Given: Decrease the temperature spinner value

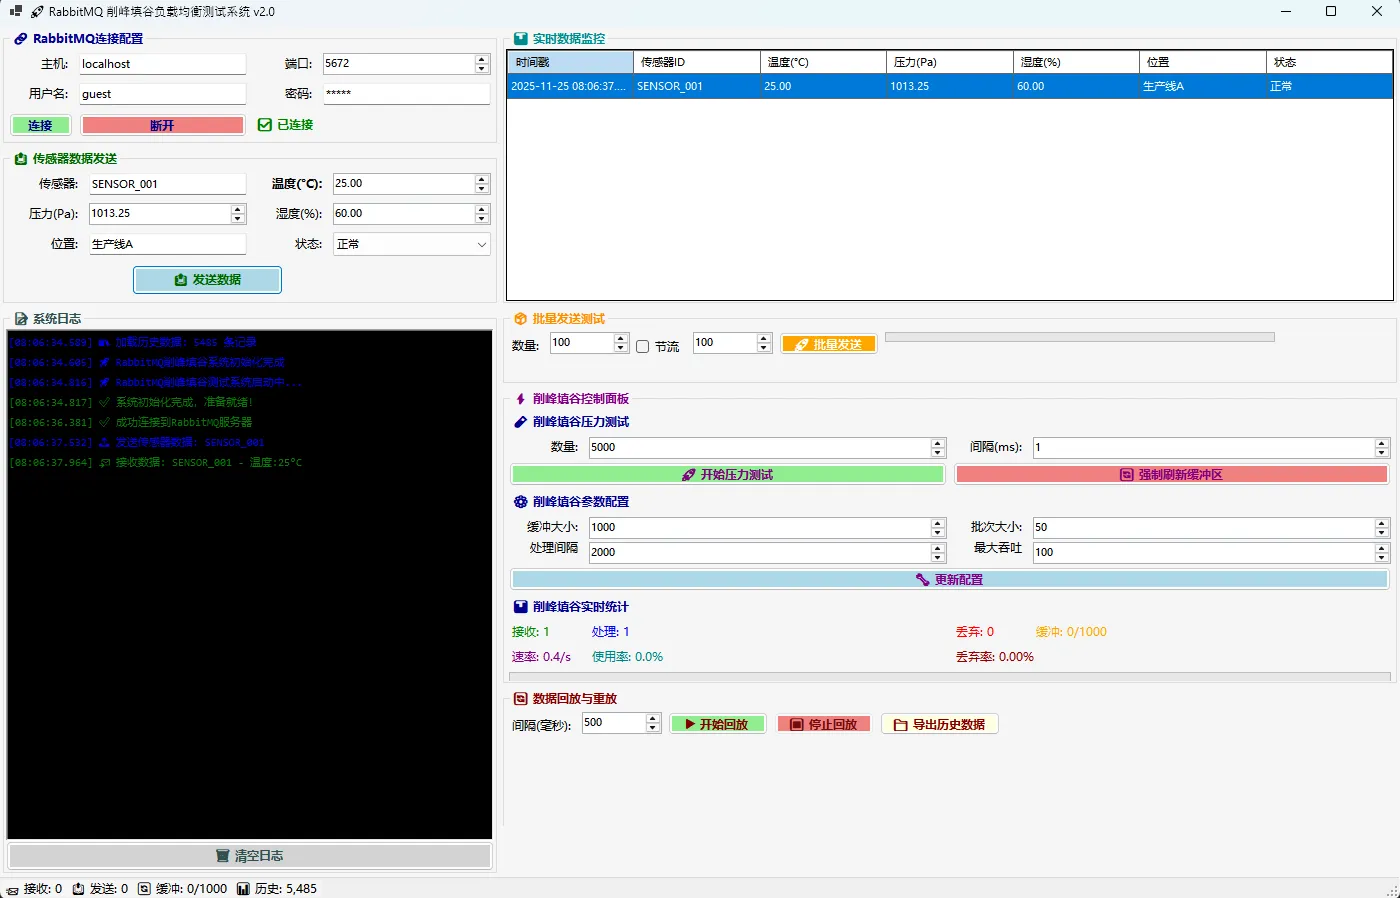Looking at the screenshot, I should (x=482, y=189).
